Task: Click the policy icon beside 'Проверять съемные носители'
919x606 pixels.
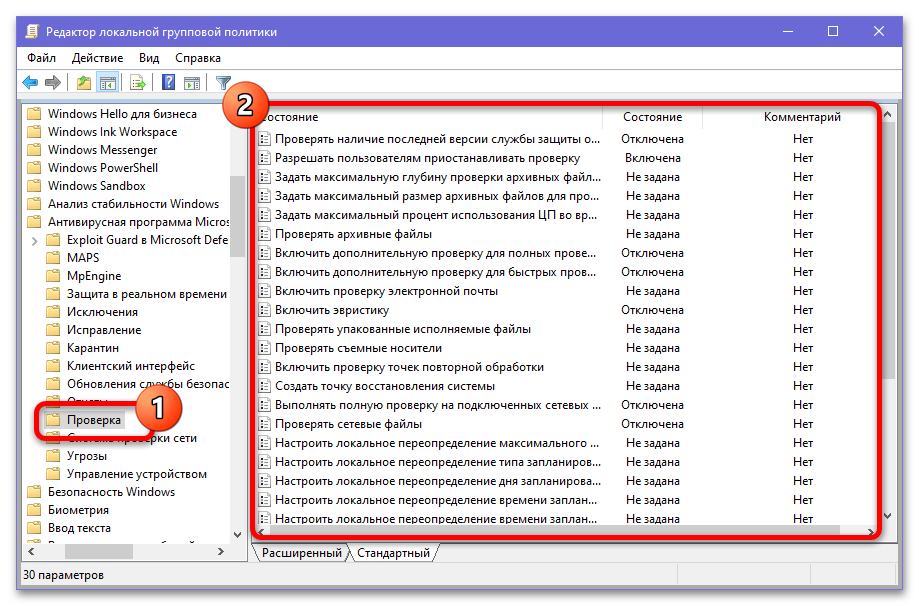Action: click(x=265, y=348)
